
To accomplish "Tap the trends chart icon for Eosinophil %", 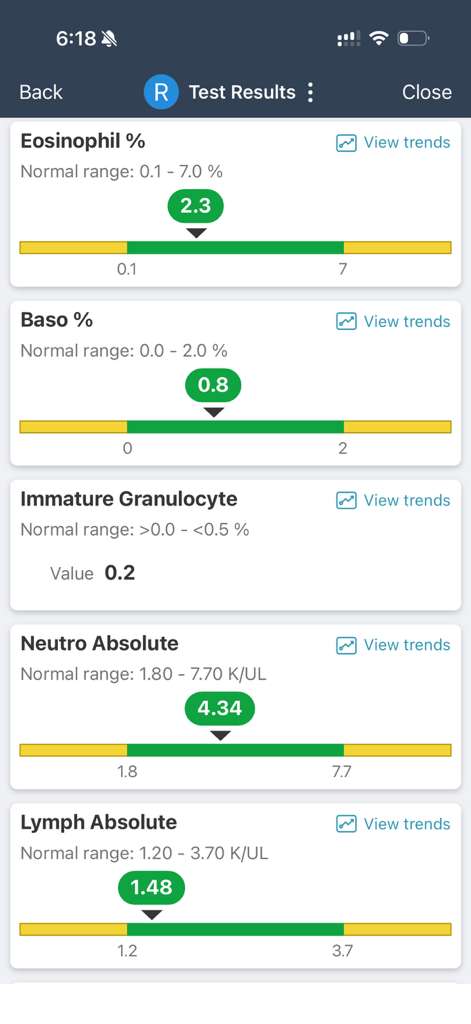I will click(346, 143).
